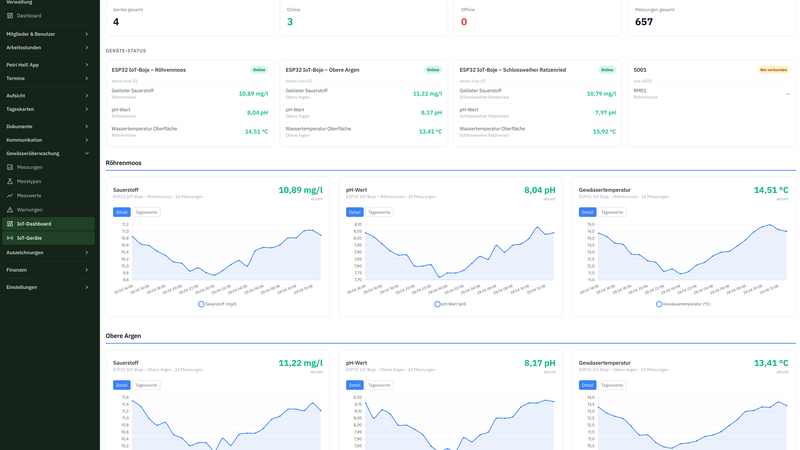Click the Nie verbunden status badge
The width and height of the screenshot is (800, 450).
click(773, 70)
